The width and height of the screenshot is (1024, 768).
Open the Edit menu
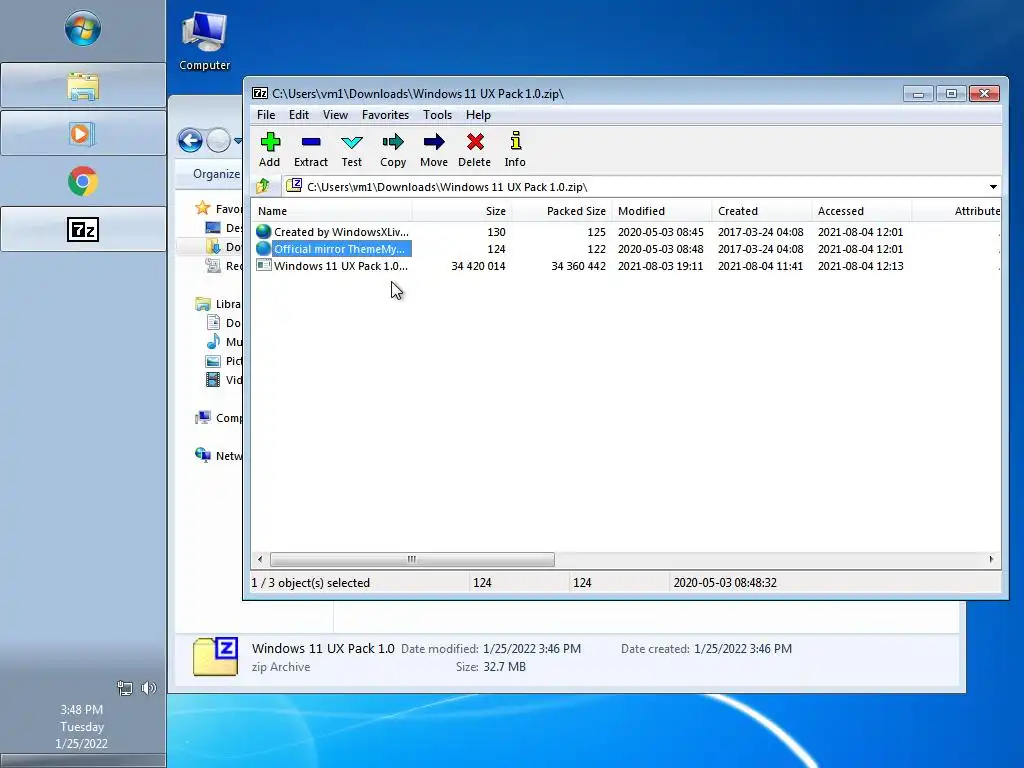298,115
